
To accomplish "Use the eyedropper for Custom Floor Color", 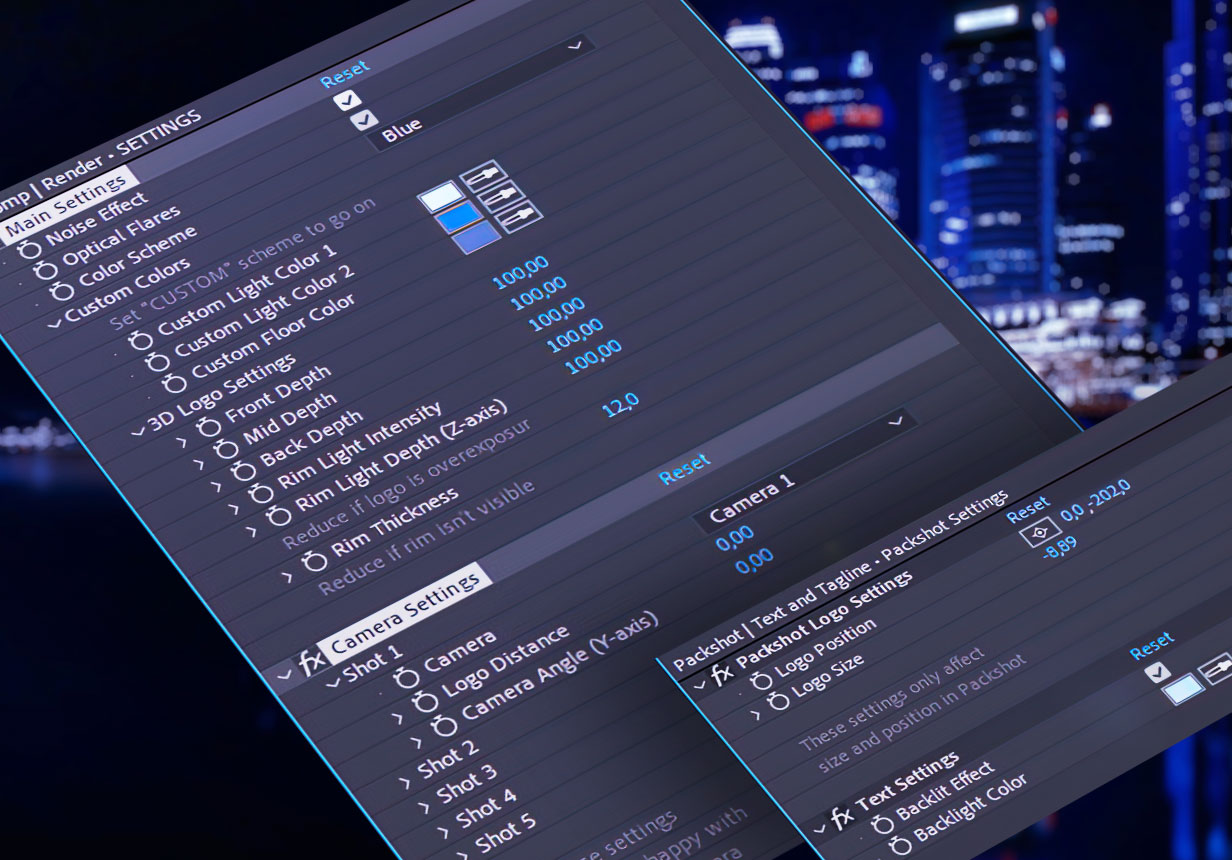I will [519, 217].
